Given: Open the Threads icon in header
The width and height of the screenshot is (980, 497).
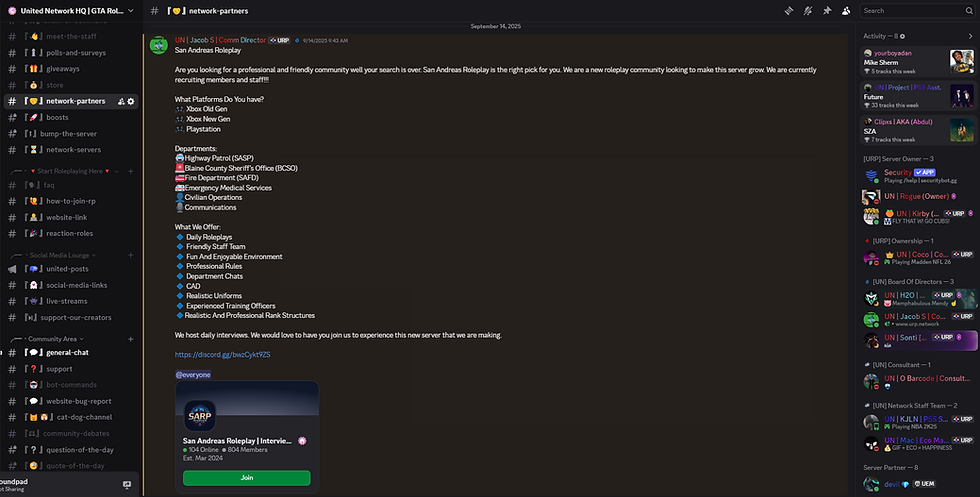Looking at the screenshot, I should [789, 10].
